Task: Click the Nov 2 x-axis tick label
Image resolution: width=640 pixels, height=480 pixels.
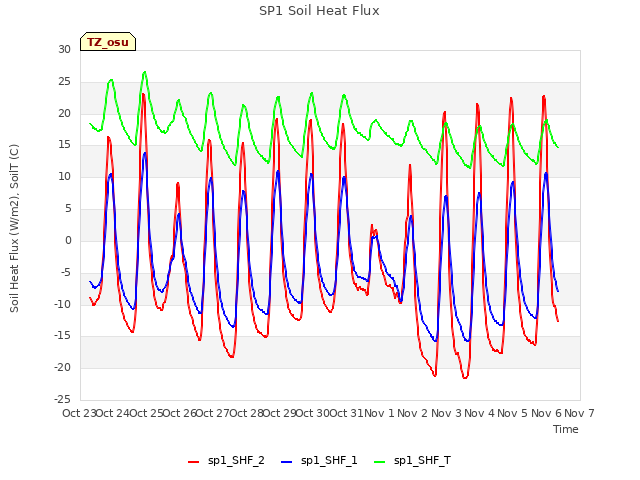Action: (x=412, y=413)
